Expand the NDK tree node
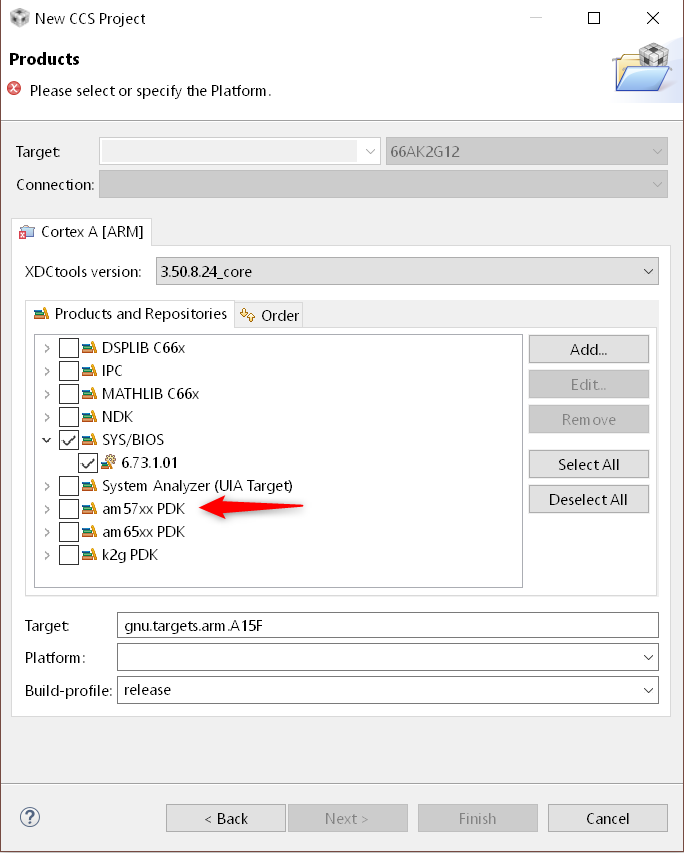The height and width of the screenshot is (853, 684). (x=47, y=417)
